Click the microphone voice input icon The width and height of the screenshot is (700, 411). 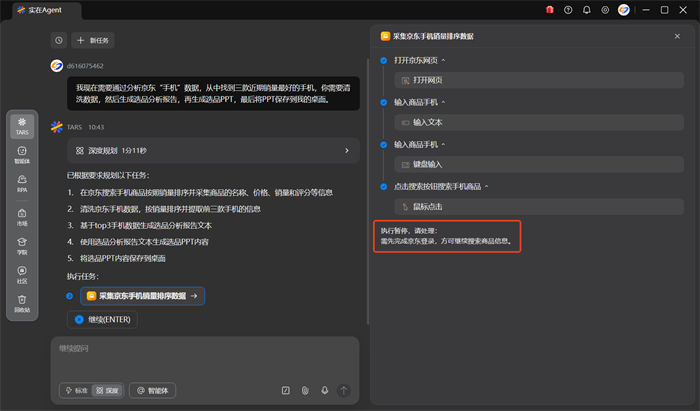[323, 390]
